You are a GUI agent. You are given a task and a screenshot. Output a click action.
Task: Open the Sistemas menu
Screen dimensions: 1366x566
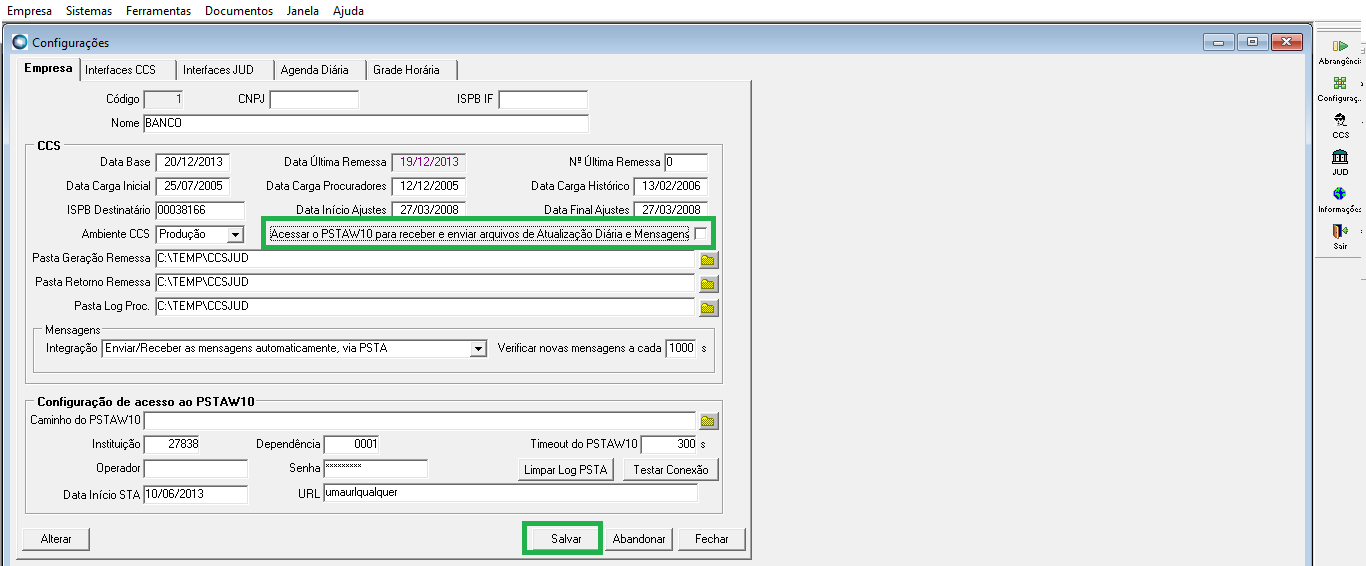[89, 11]
